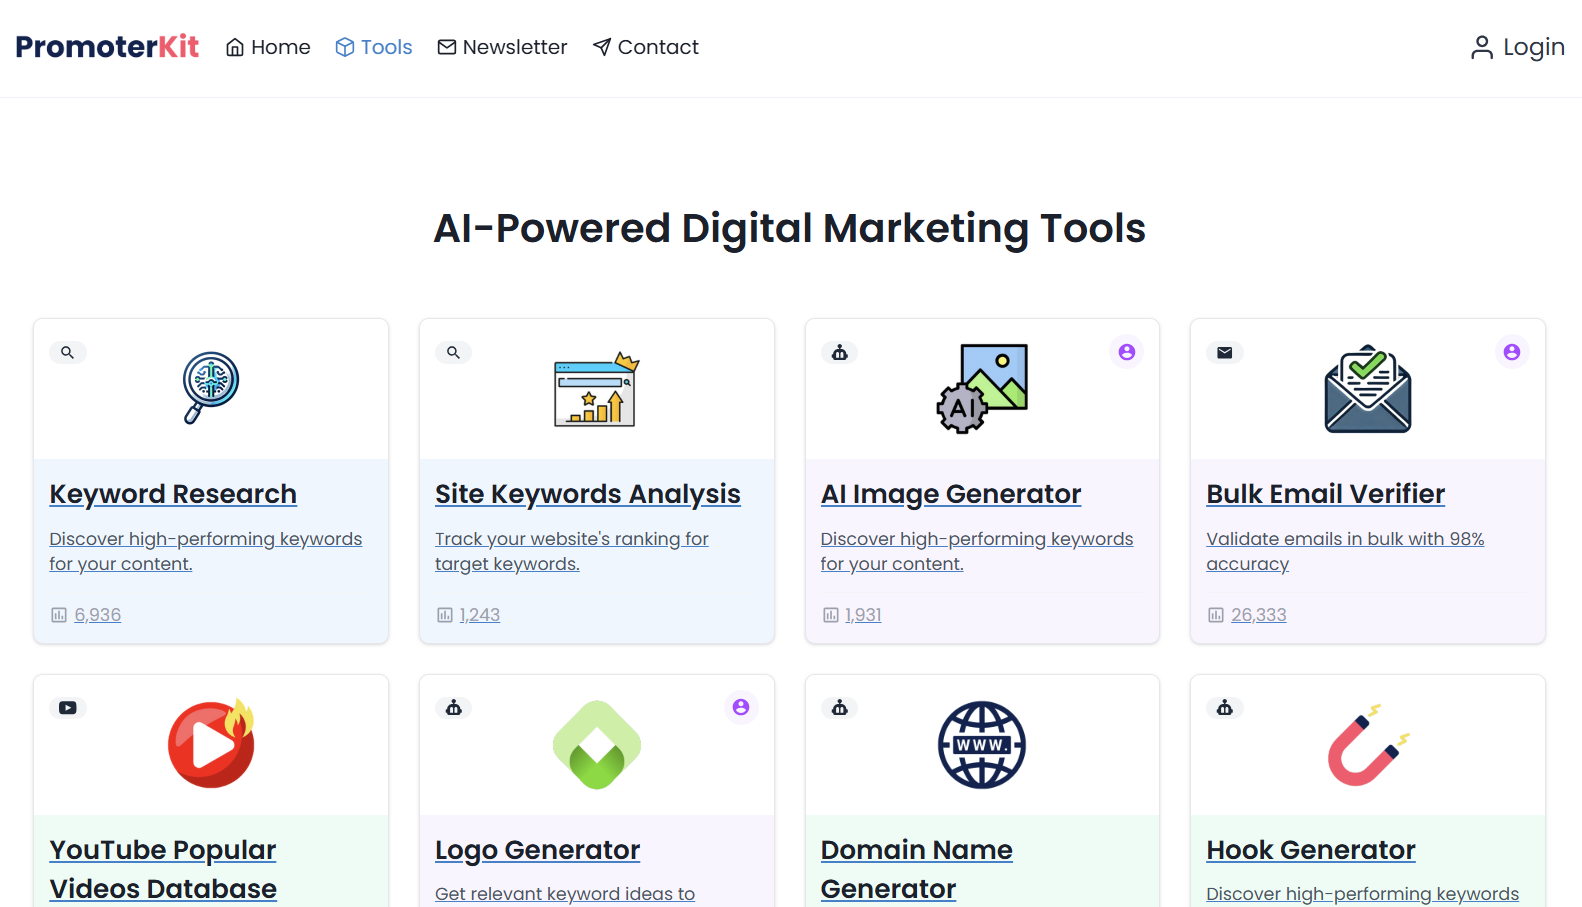The image size is (1582, 907).
Task: Go to the Tools nav item
Action: tap(374, 47)
